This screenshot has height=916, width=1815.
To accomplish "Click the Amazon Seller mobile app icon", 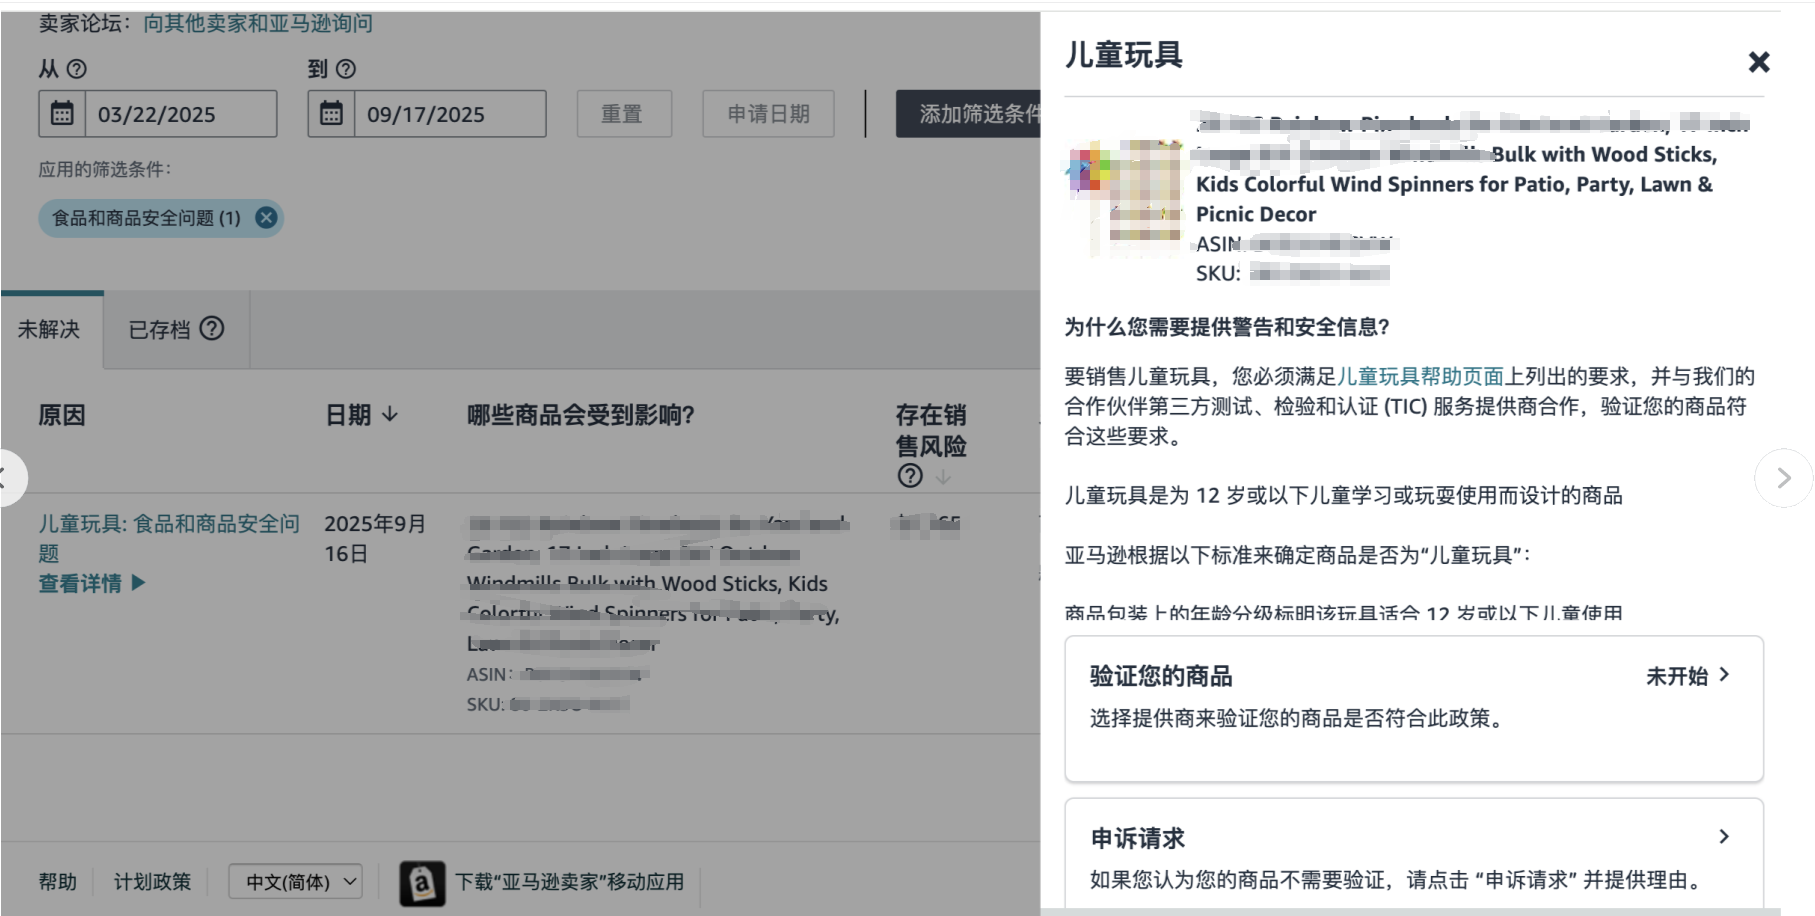I will 422,882.
